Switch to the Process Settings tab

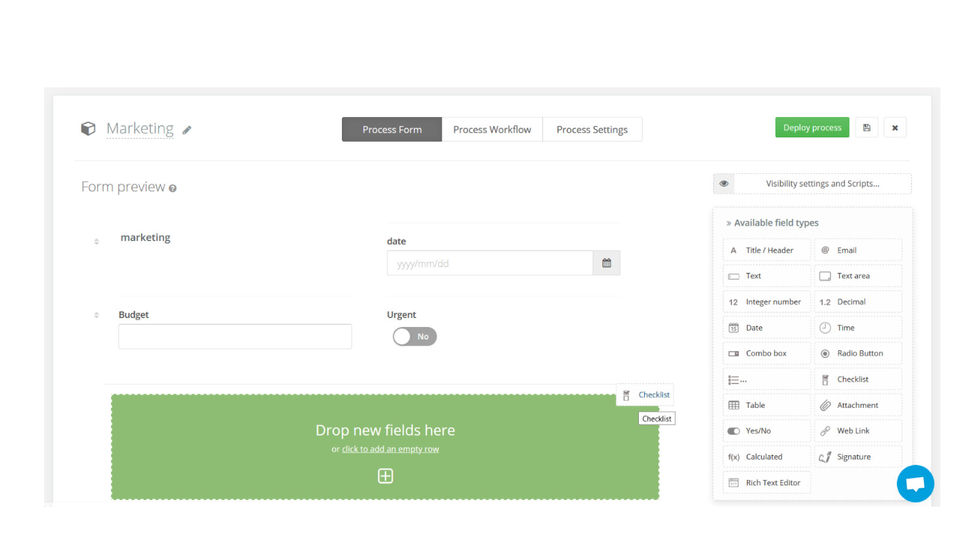[592, 129]
